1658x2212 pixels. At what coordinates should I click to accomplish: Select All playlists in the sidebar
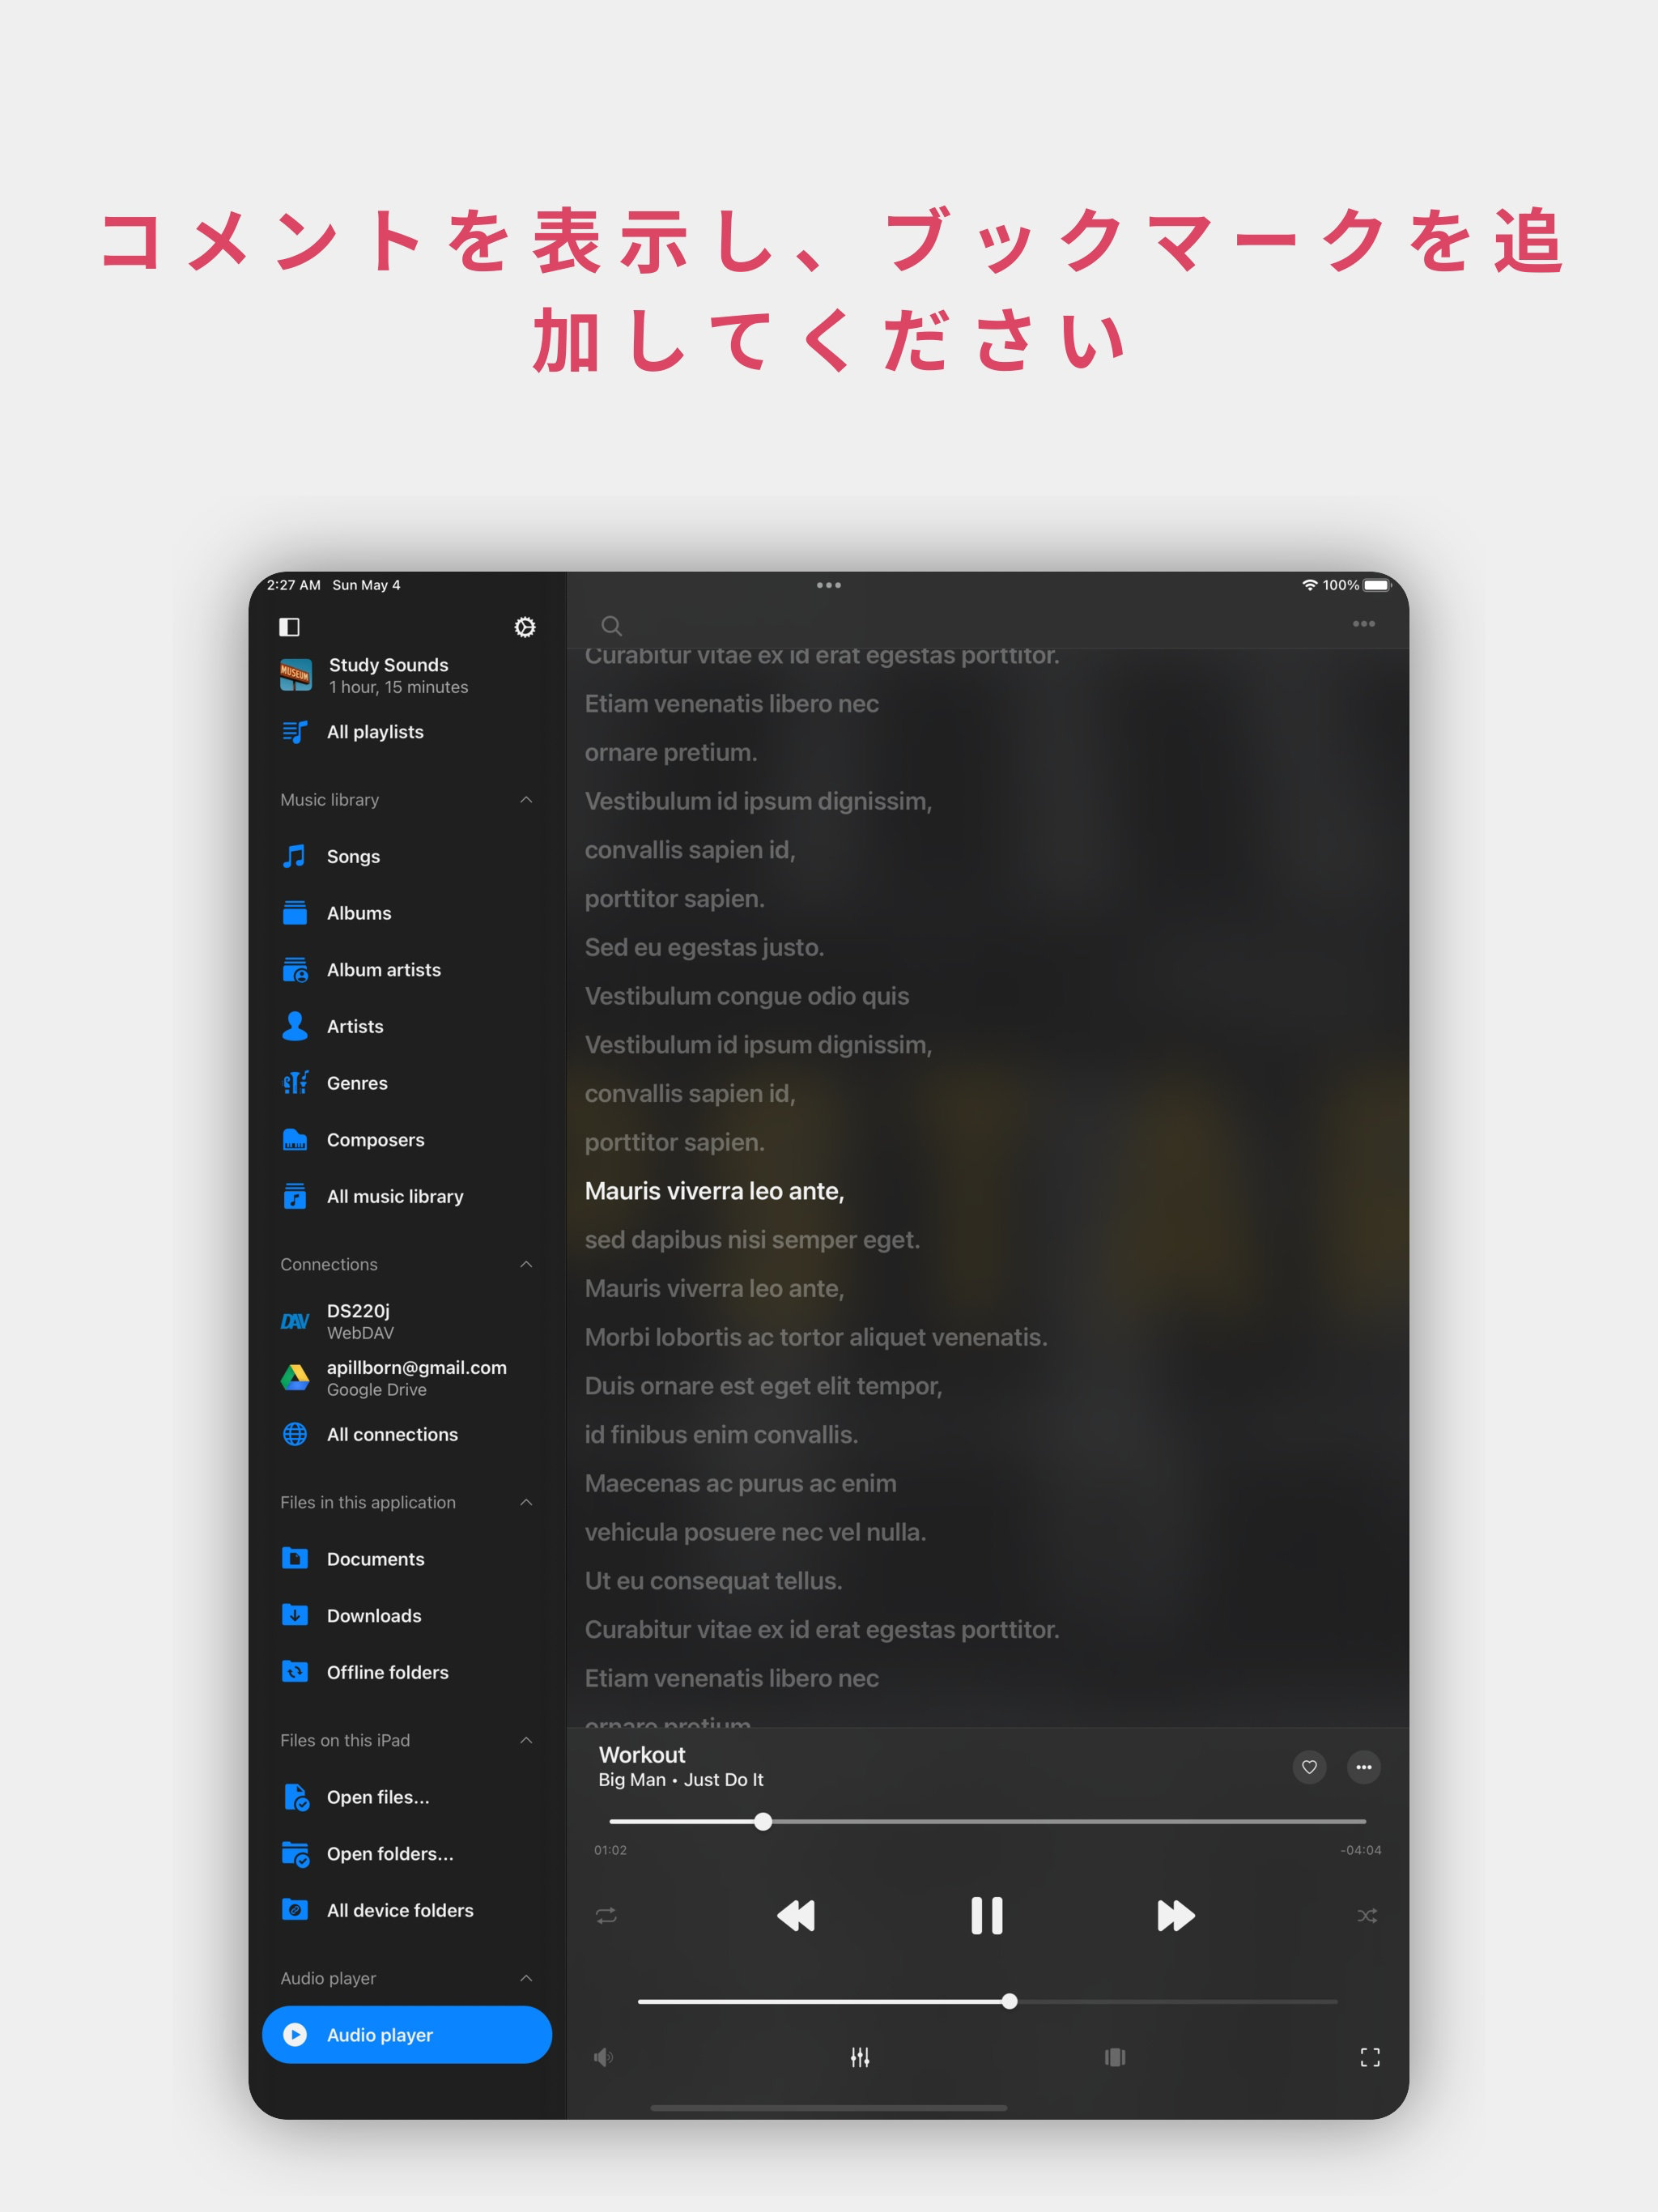pos(374,731)
